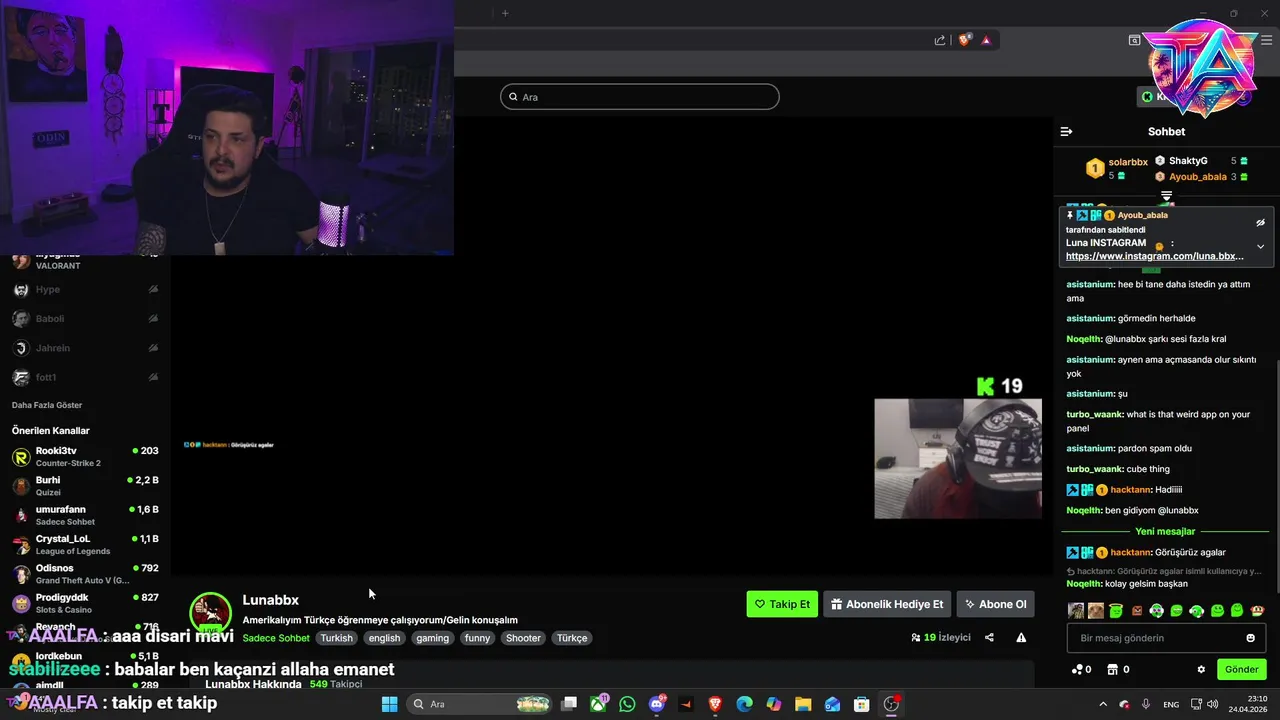The width and height of the screenshot is (1280, 720).
Task: Open Prodigyddk recommended channel
Action: (x=85, y=603)
